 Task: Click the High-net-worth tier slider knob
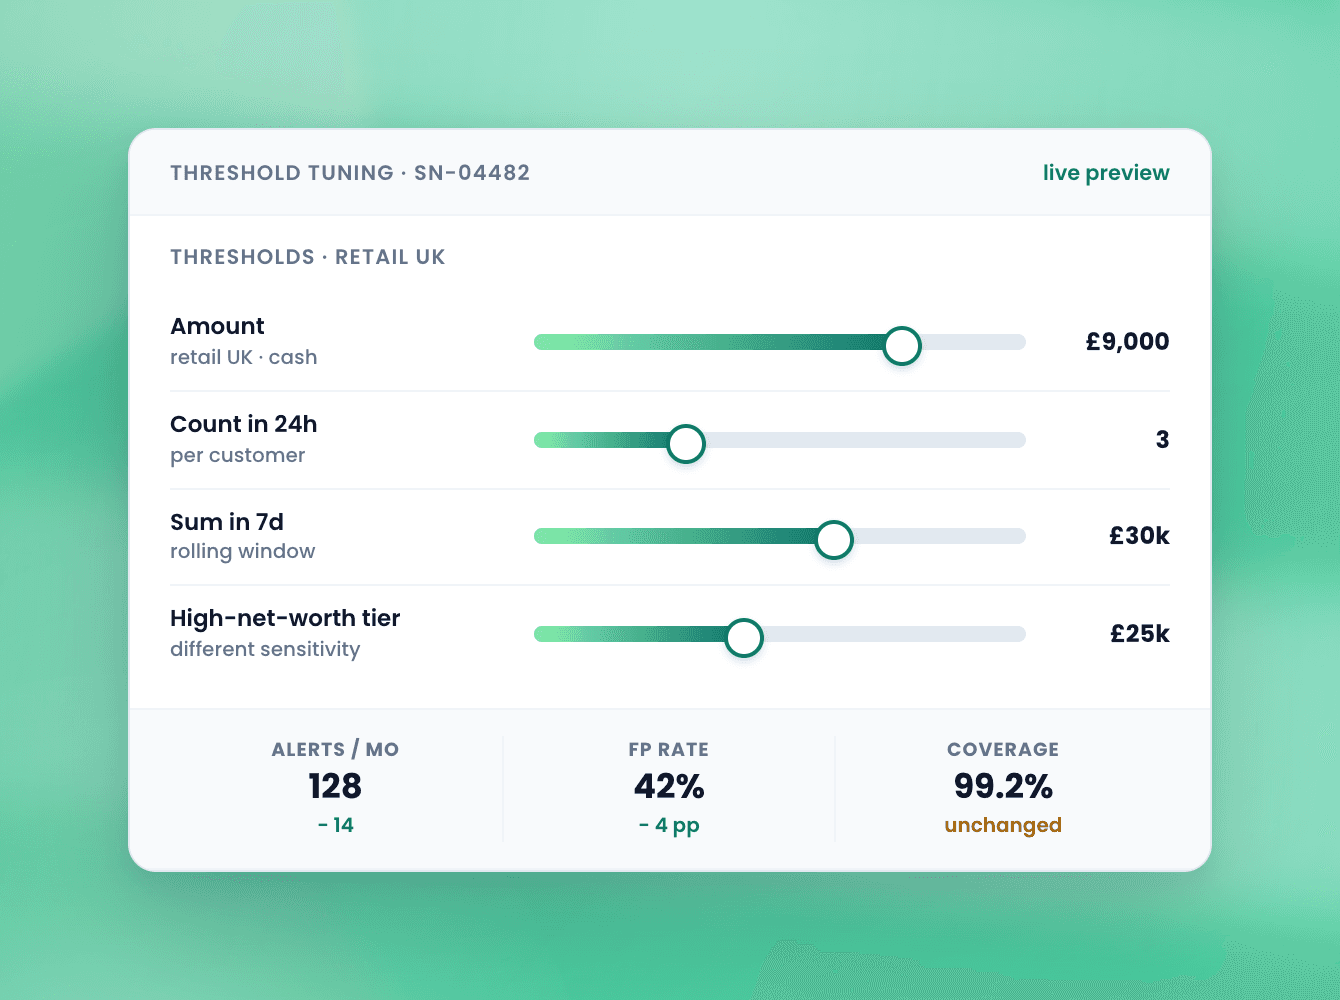(x=744, y=637)
